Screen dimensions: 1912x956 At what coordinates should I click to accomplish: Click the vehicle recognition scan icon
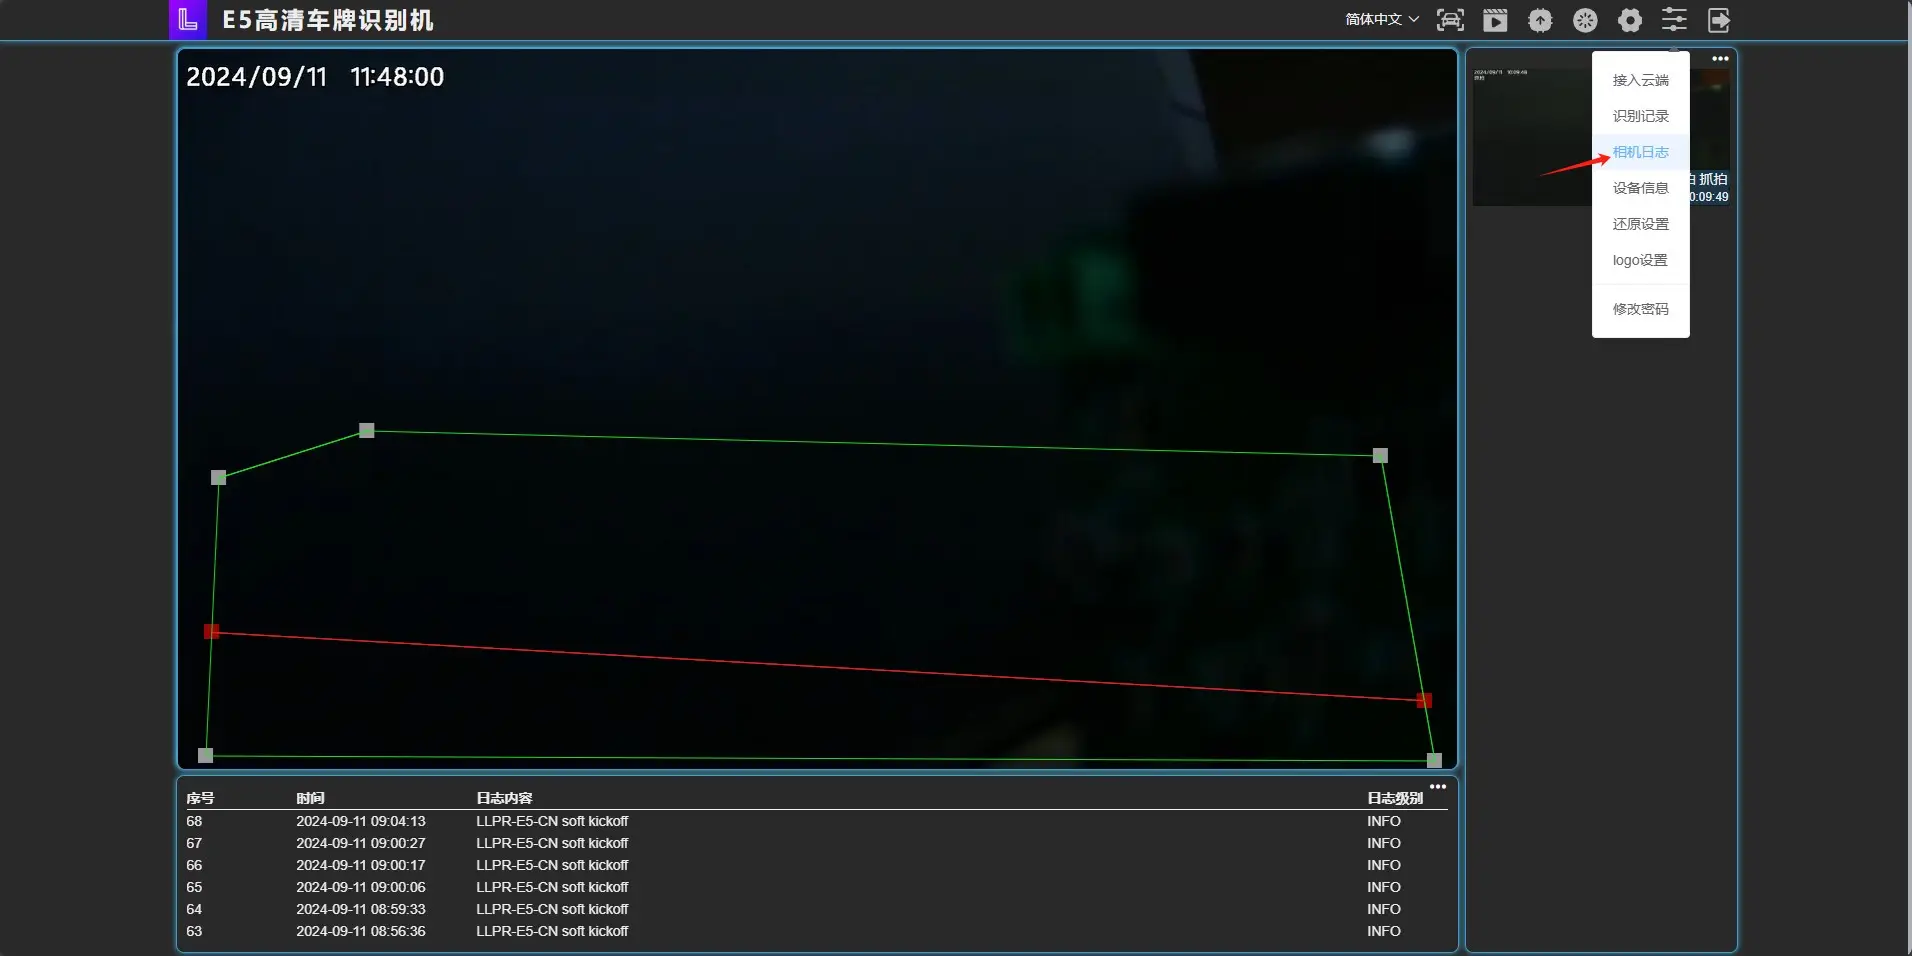1450,20
